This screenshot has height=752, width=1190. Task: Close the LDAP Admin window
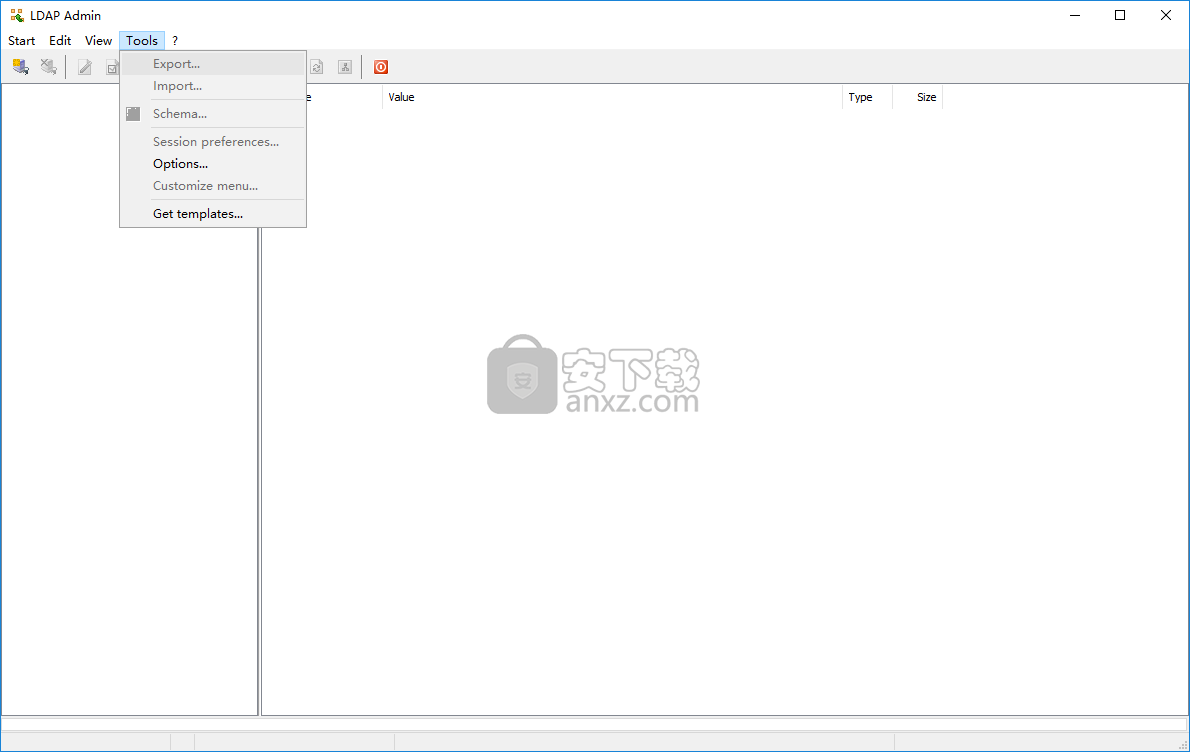pyautogui.click(x=1166, y=15)
